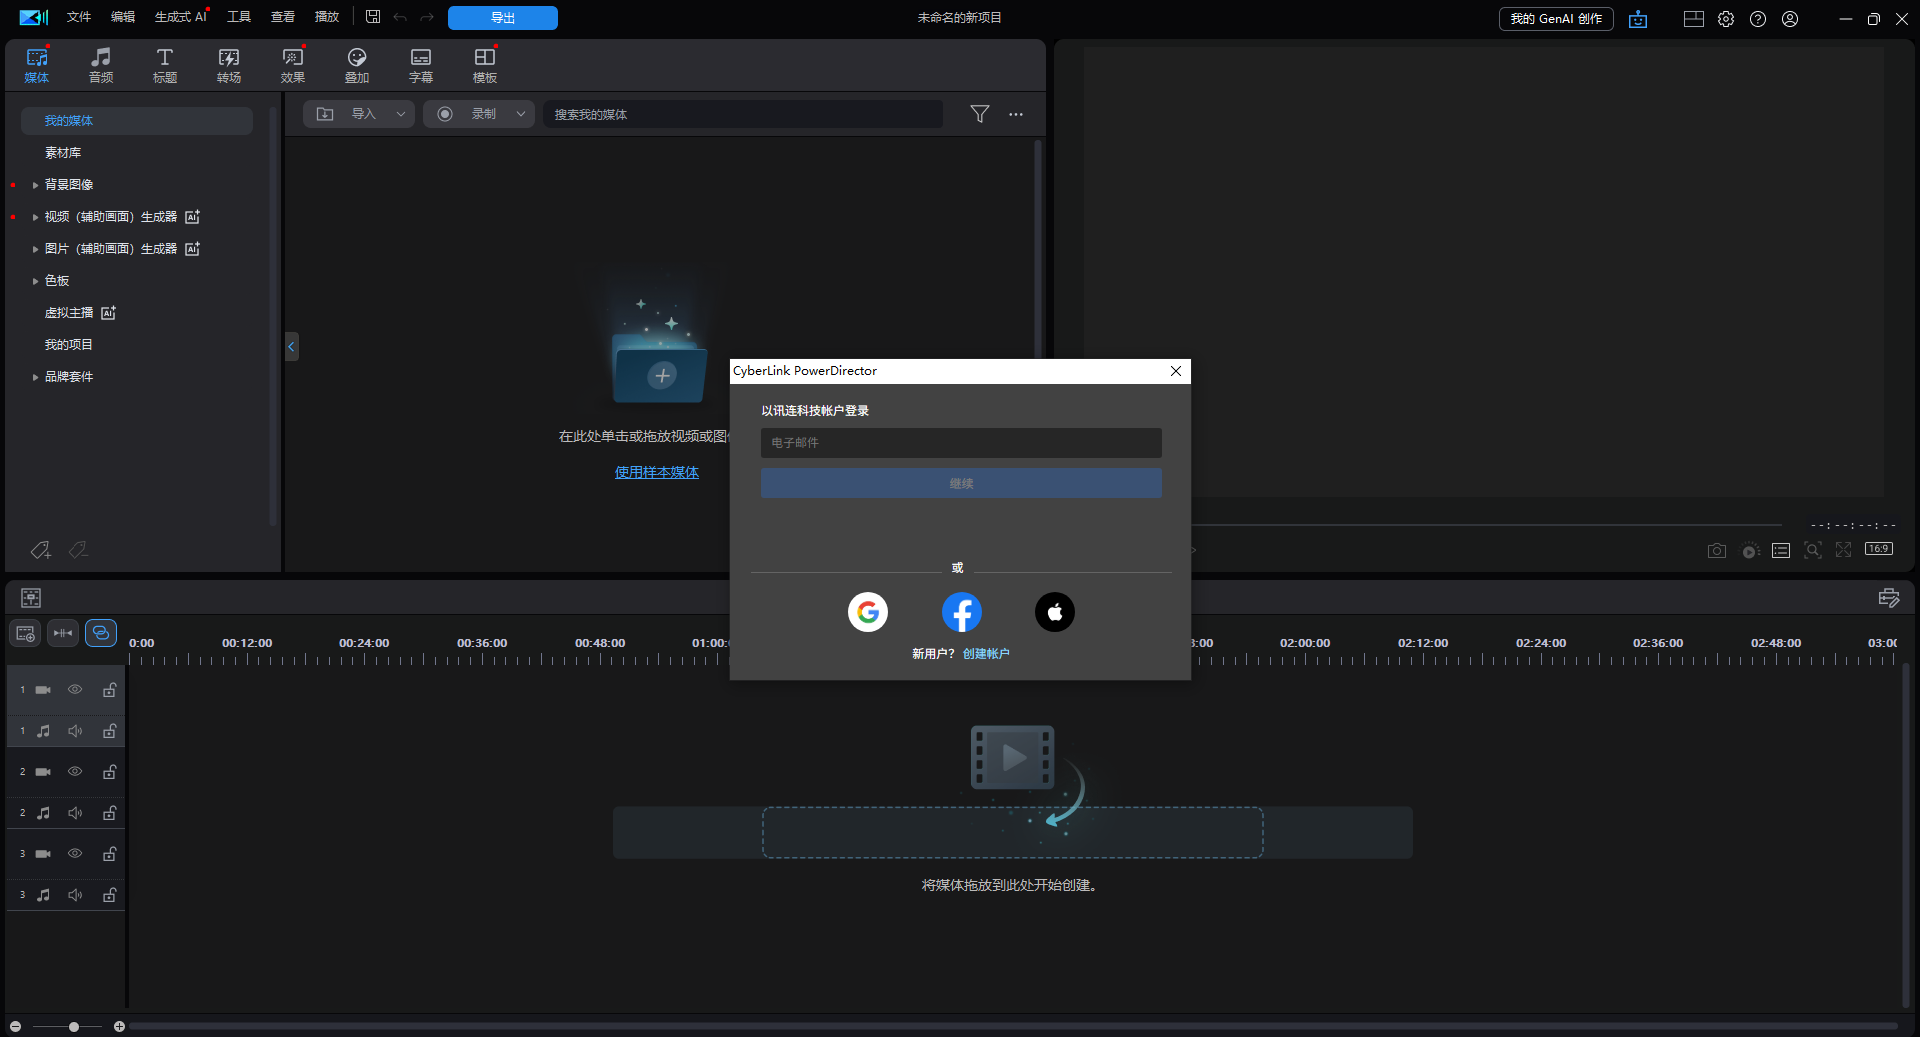Click the snapshot camera icon under preview

(1716, 551)
